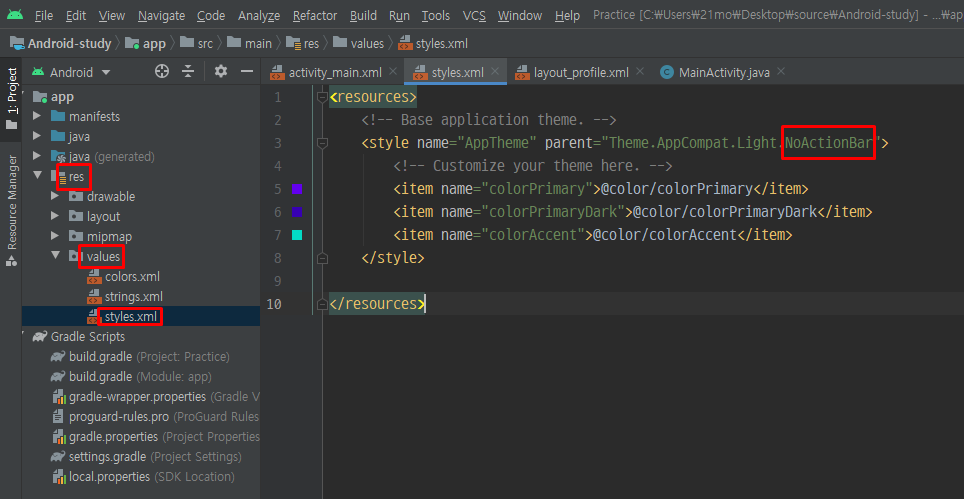Open gradle-wrapper.properties file
Screen dimensions: 964x499
click(x=156, y=397)
